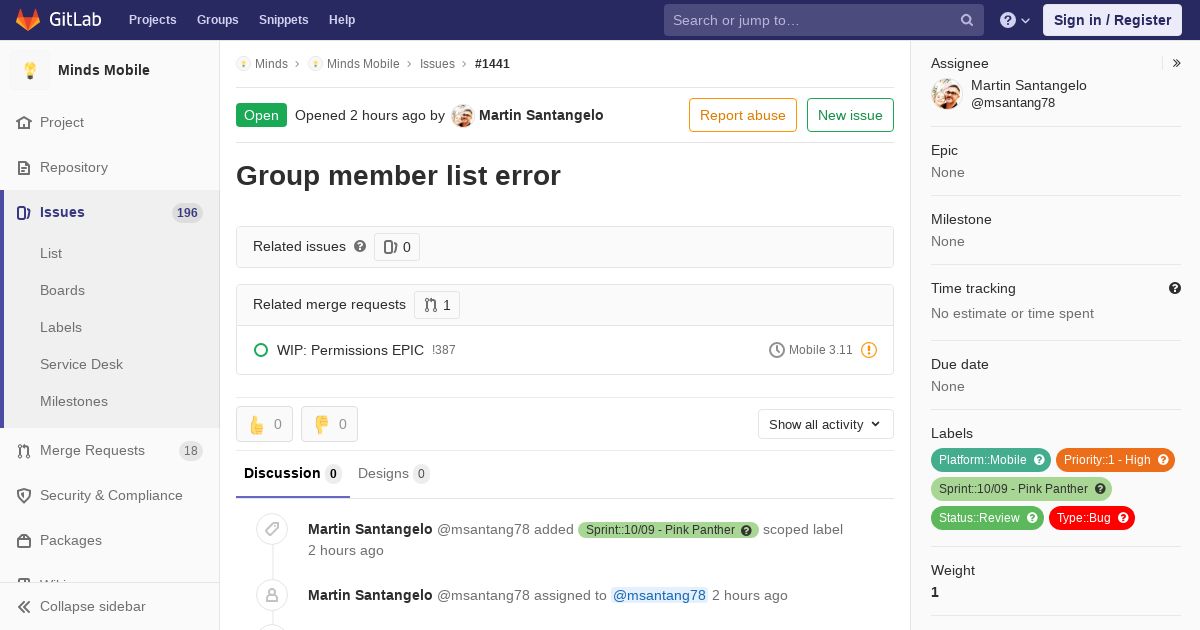Viewport: 1200px width, 630px height.
Task: Click Time tracking help icon
Action: (x=1175, y=288)
